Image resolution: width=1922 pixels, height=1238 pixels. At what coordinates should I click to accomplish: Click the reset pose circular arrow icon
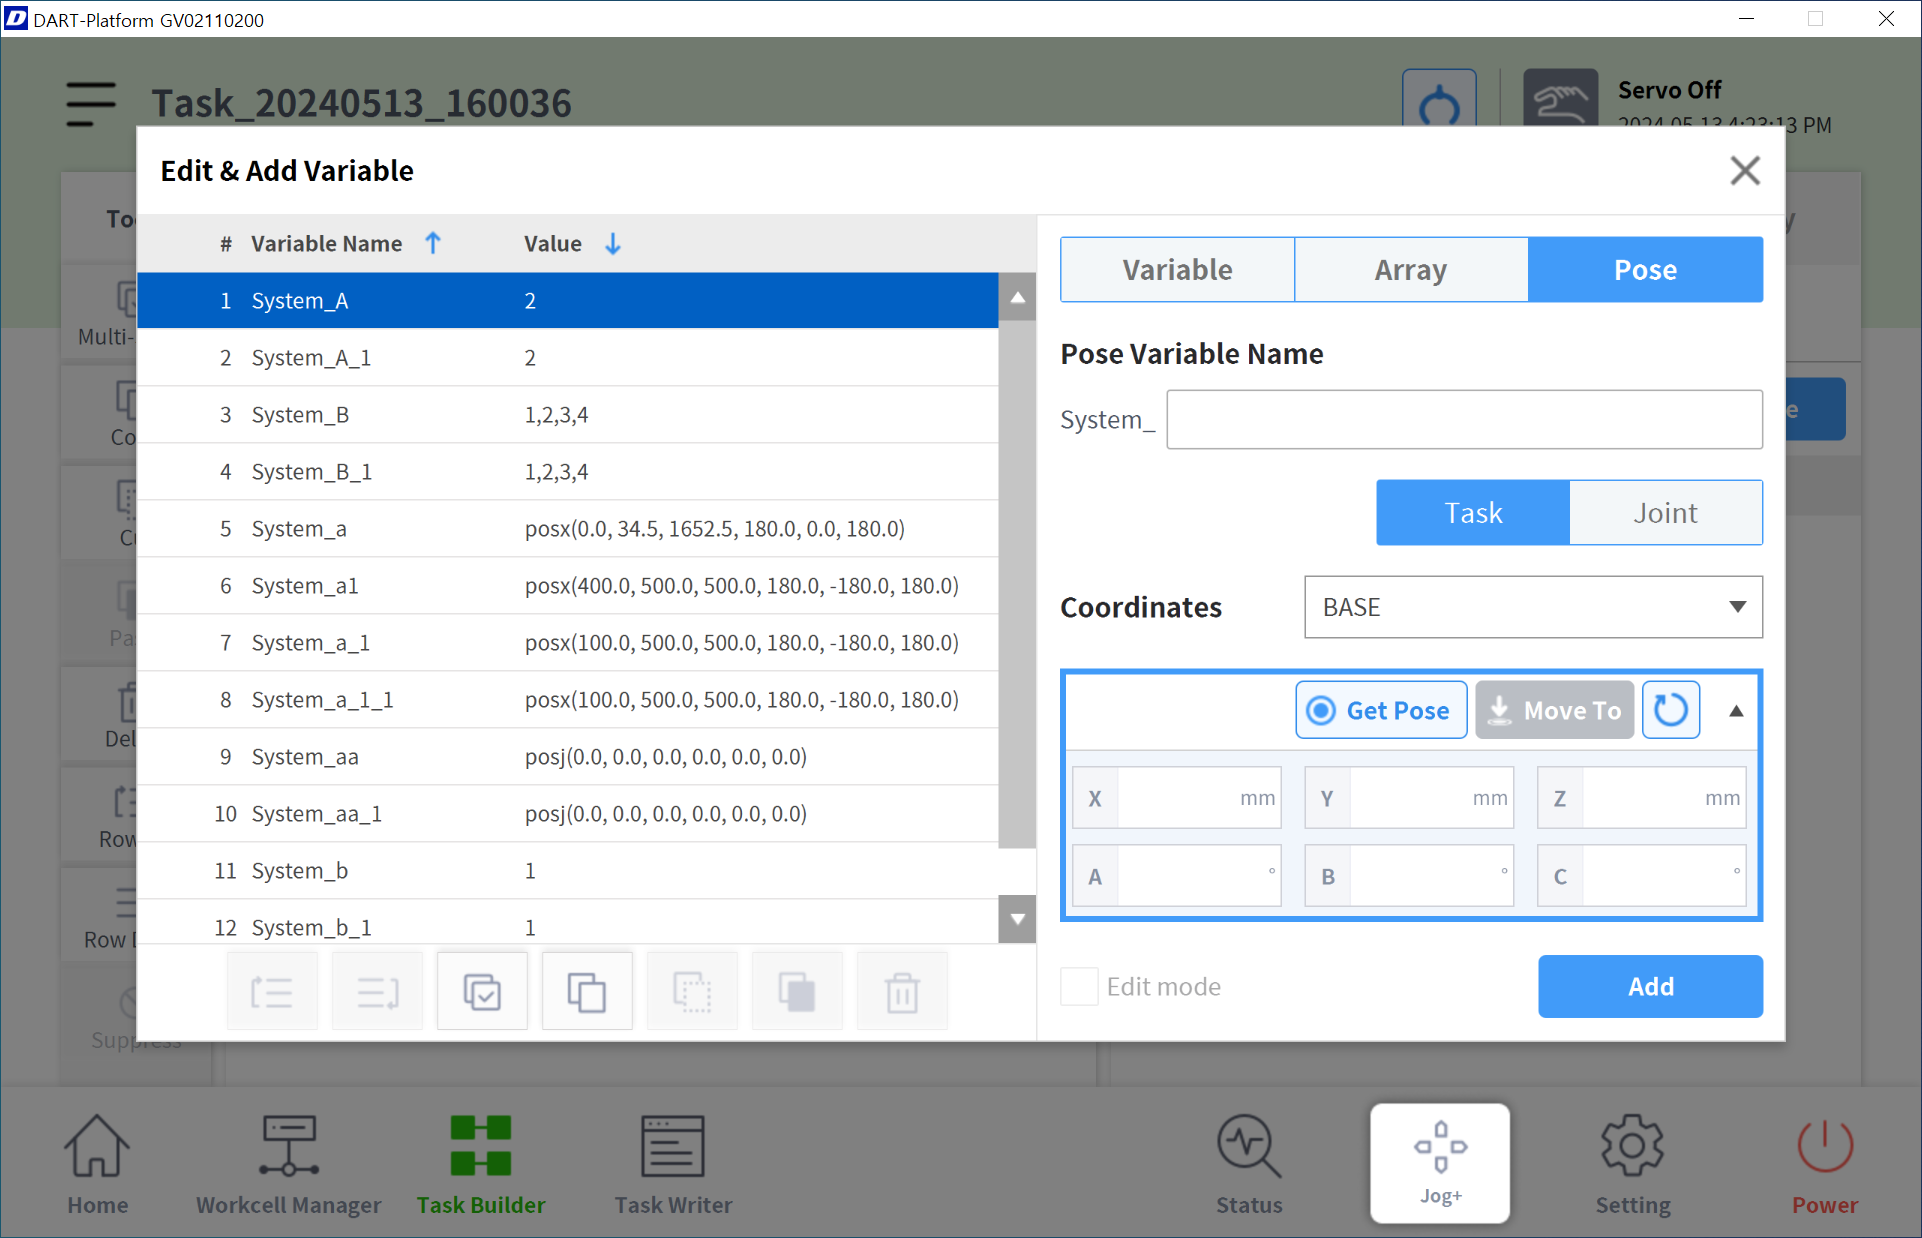click(x=1670, y=710)
